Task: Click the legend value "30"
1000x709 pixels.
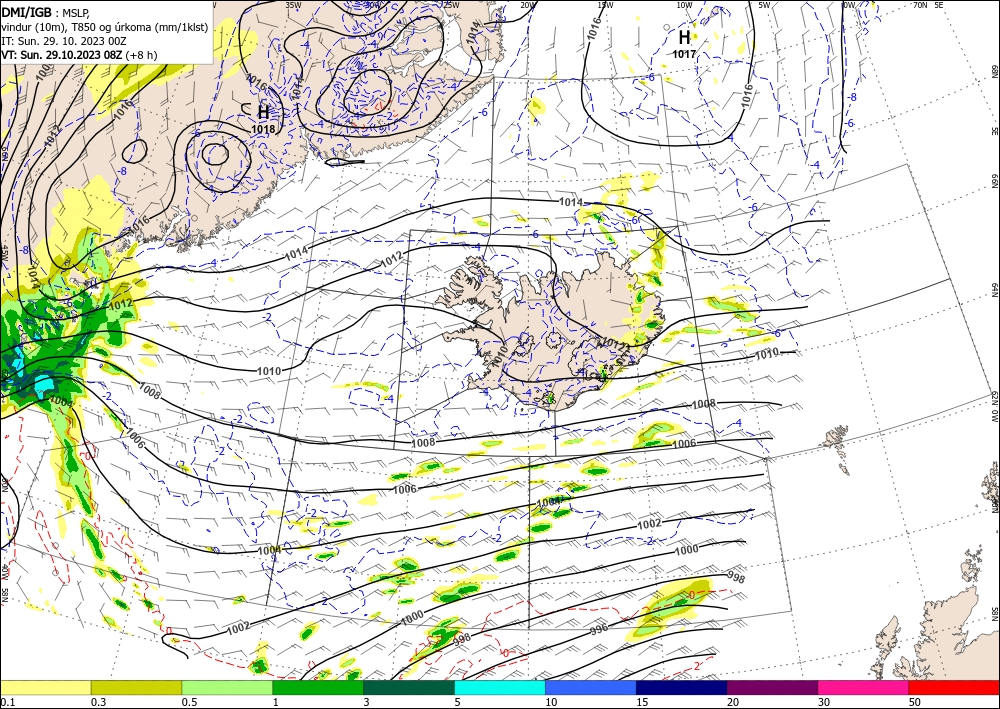Action: point(824,702)
